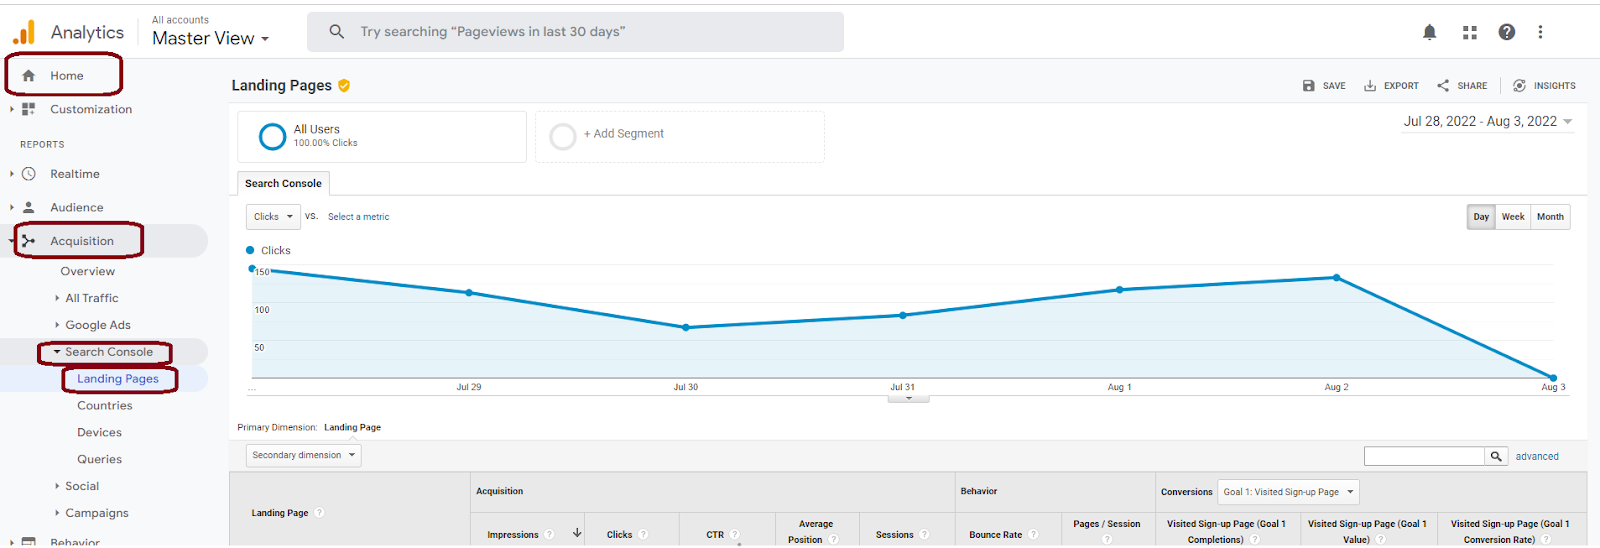Open the Clicks metric dropdown

[273, 217]
